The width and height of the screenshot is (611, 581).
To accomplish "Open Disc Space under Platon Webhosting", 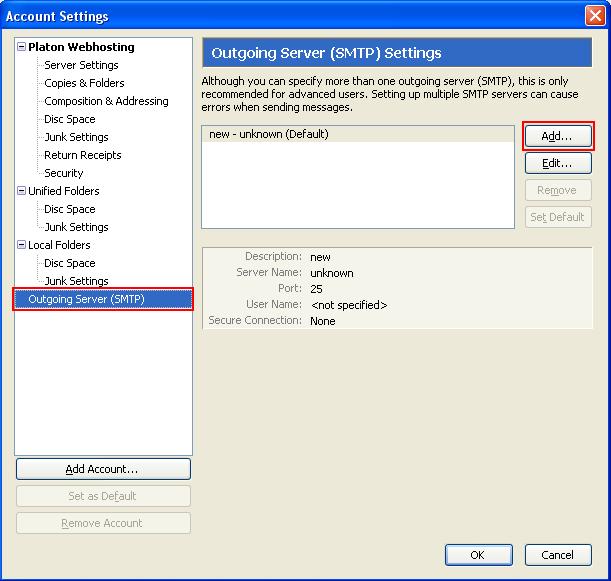I will [x=70, y=119].
